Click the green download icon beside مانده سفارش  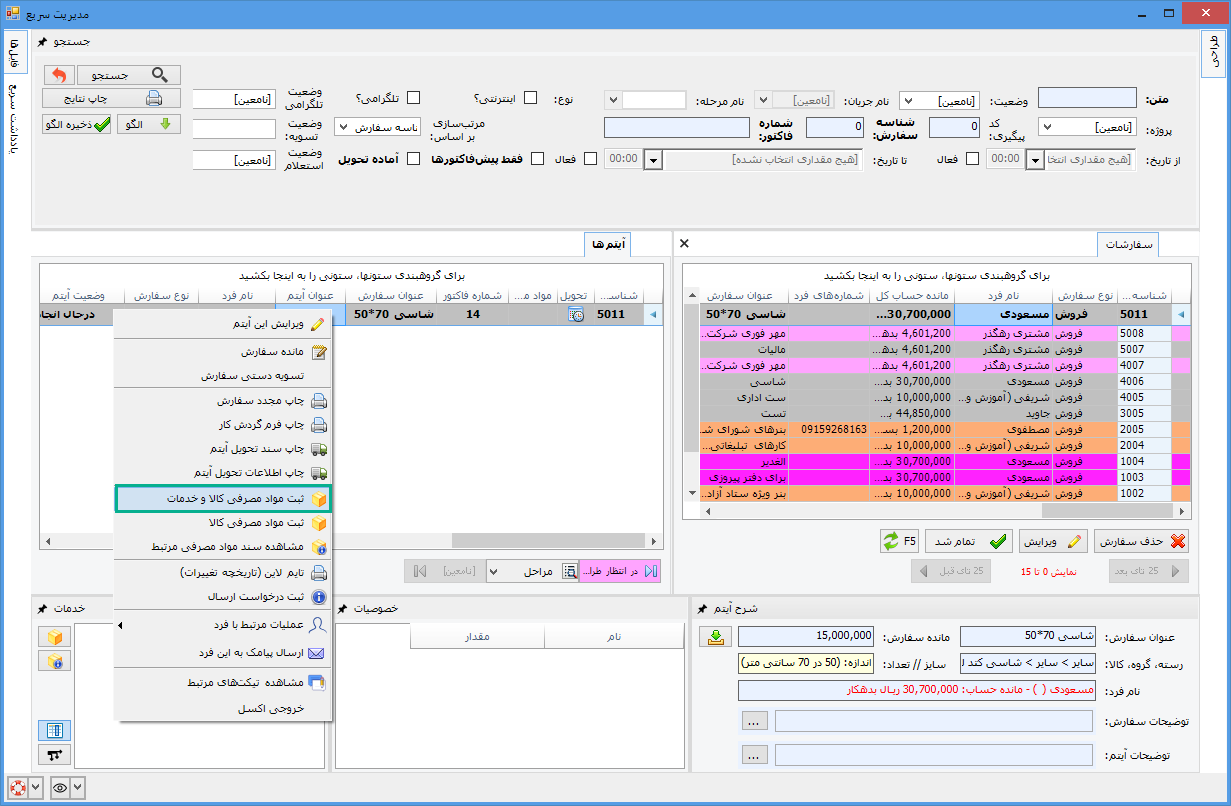click(717, 637)
